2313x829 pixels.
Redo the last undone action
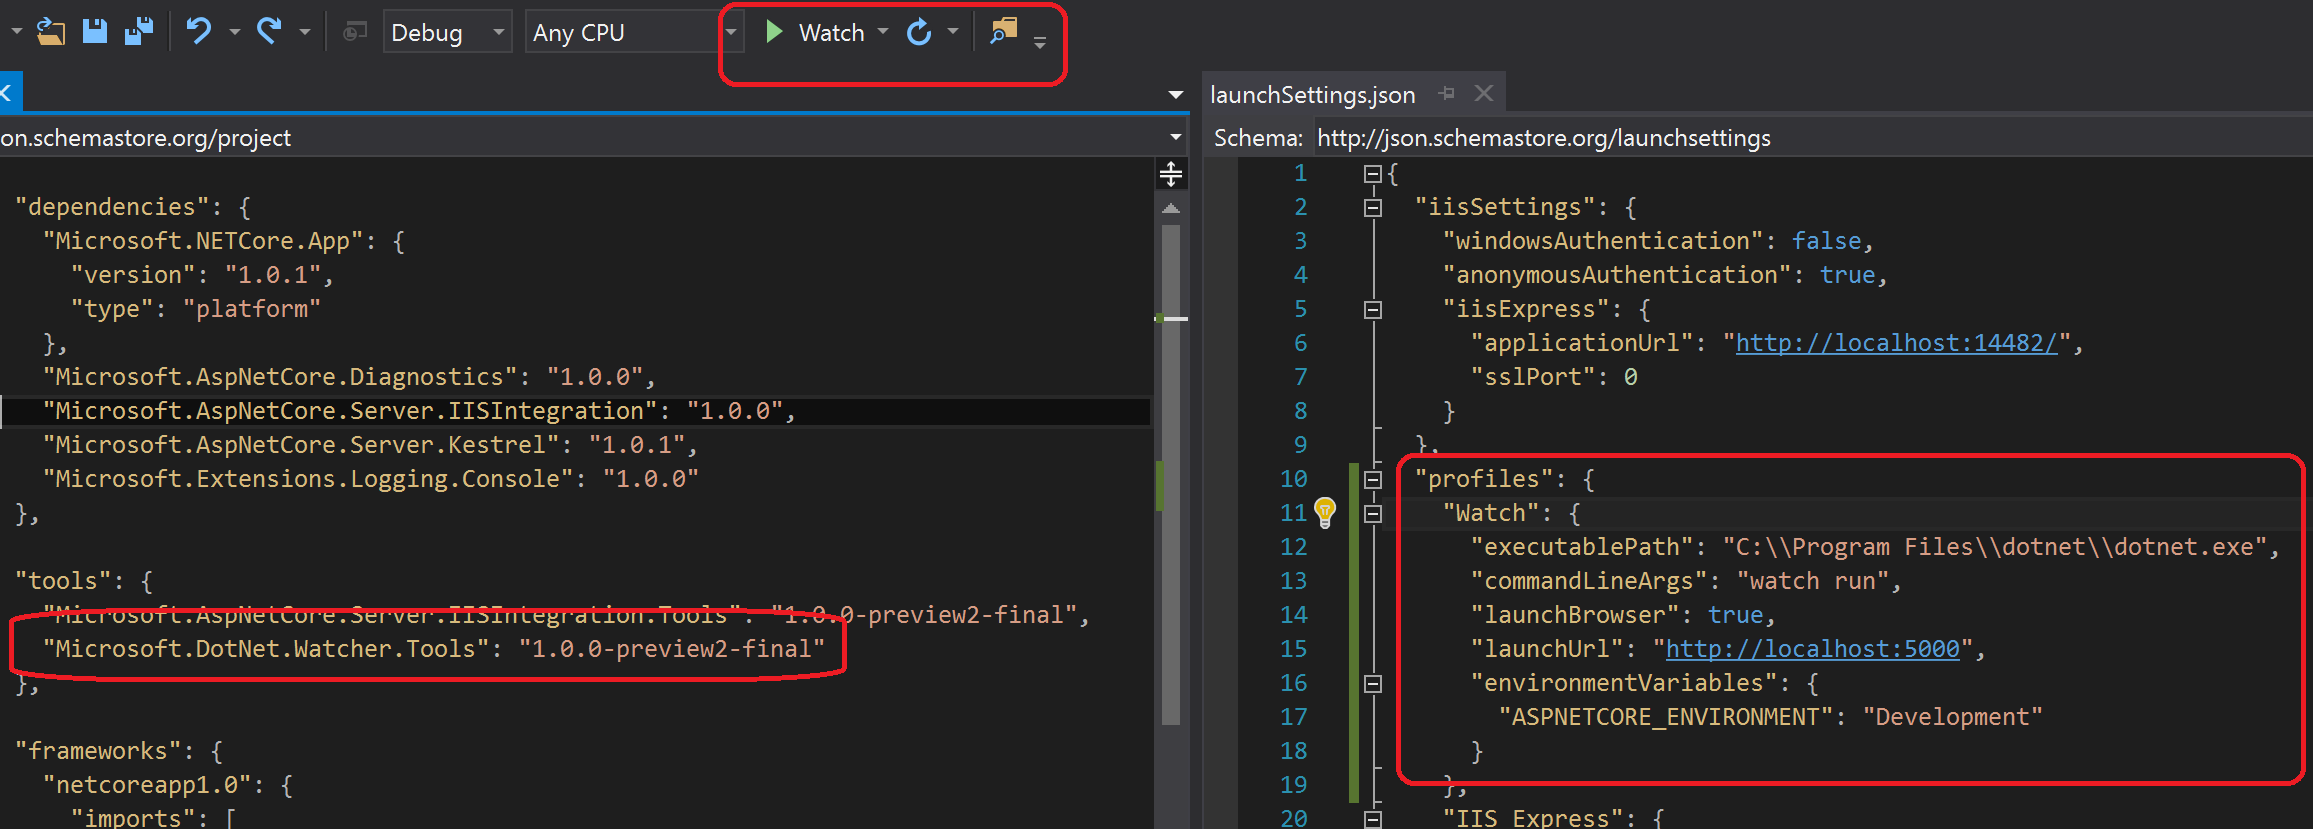(x=269, y=32)
